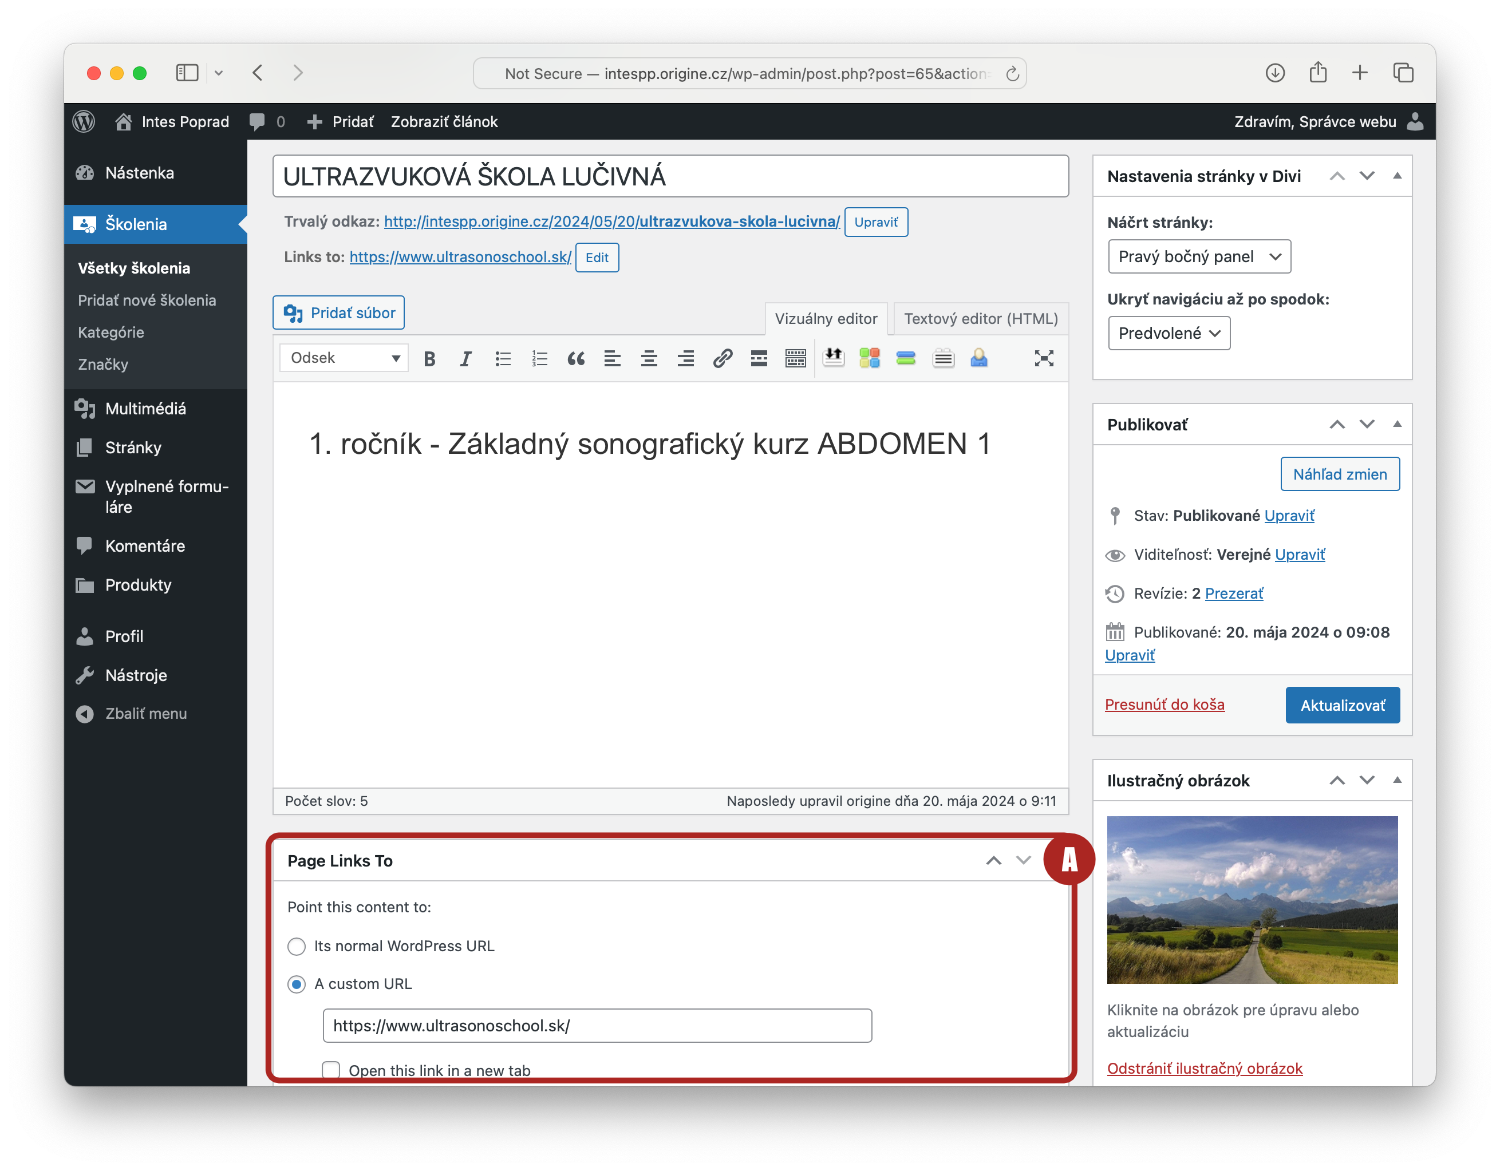The height and width of the screenshot is (1171, 1500).
Task: Open the WordPress logo menu
Action: point(84,121)
